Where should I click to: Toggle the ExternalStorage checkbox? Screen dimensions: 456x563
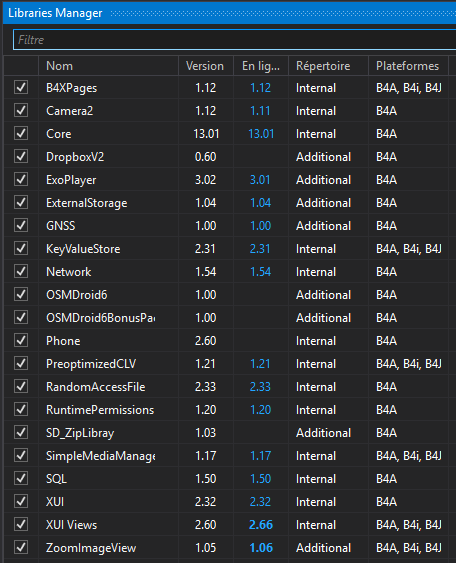click(x=21, y=202)
